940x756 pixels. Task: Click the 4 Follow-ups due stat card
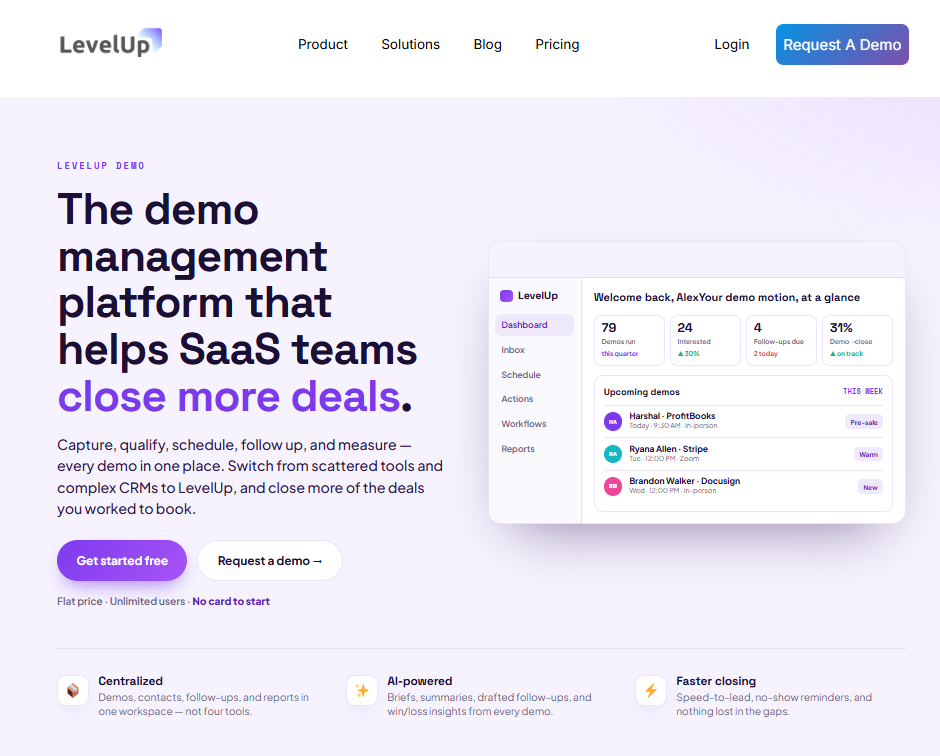[781, 341]
